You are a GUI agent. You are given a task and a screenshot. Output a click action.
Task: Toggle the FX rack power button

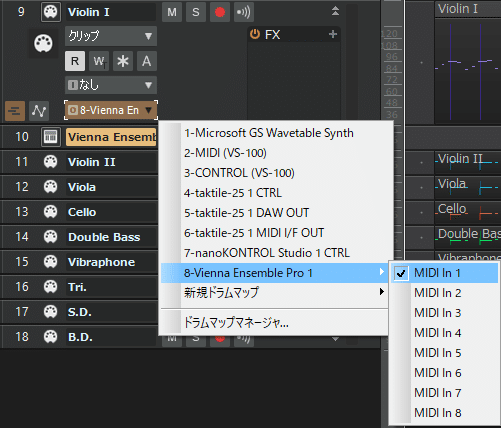click(255, 34)
